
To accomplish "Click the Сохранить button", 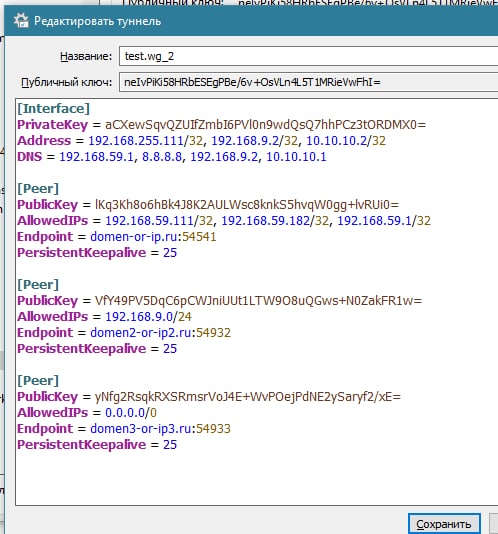I will (444, 524).
